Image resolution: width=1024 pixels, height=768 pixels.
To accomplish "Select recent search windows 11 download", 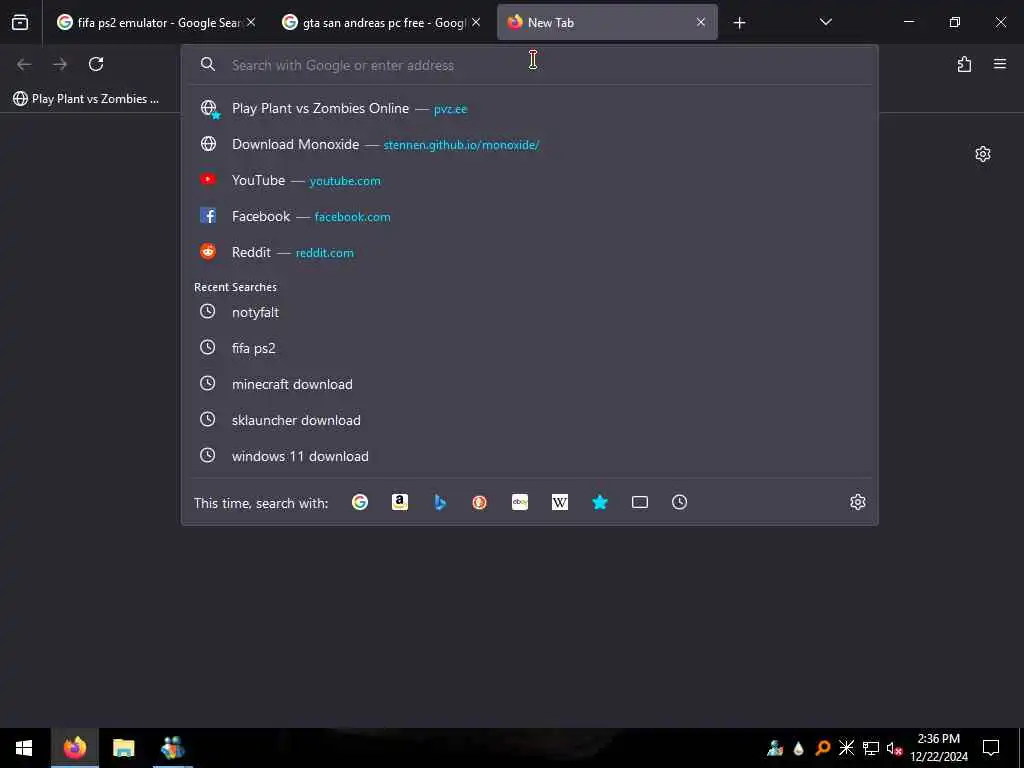I will [x=529, y=456].
